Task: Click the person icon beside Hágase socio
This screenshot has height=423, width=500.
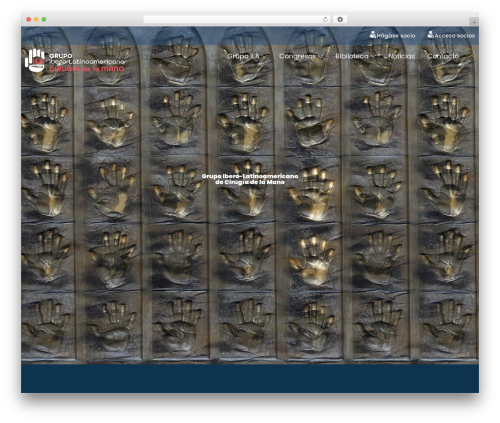Action: pos(373,35)
